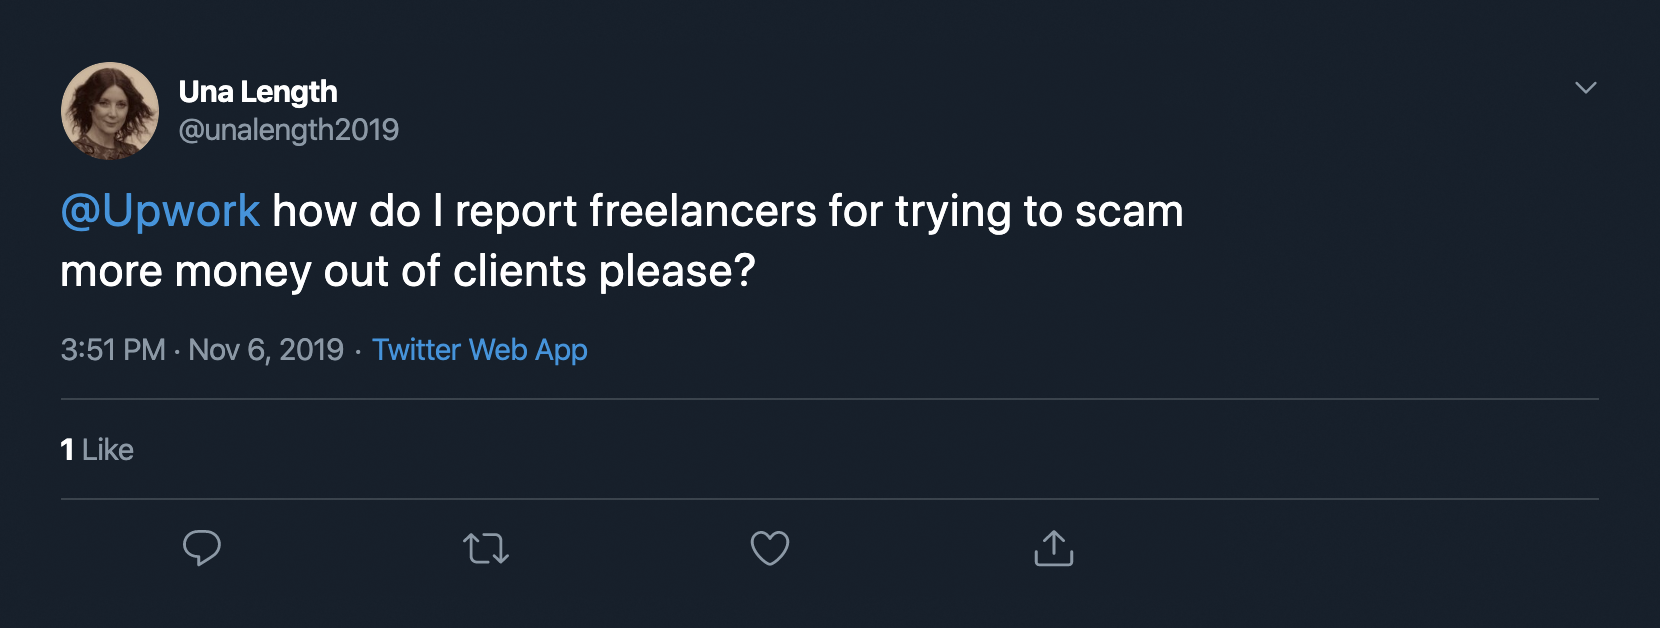This screenshot has height=628, width=1660.
Task: Reply to Una Length's tweet
Action: click(201, 548)
